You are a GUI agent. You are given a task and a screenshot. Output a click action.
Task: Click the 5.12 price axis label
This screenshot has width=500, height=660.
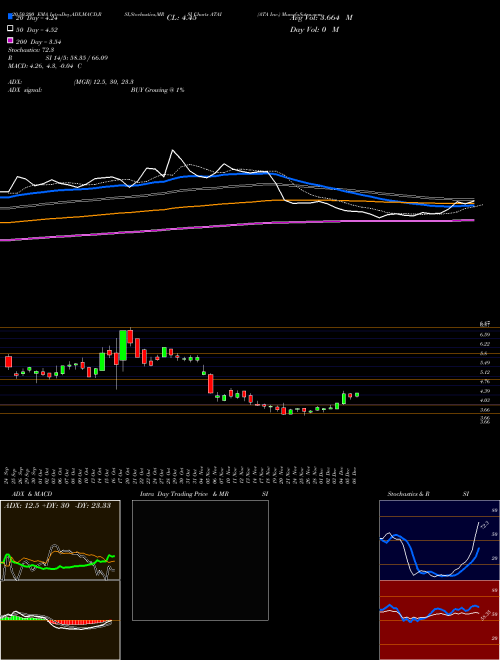(x=485, y=372)
